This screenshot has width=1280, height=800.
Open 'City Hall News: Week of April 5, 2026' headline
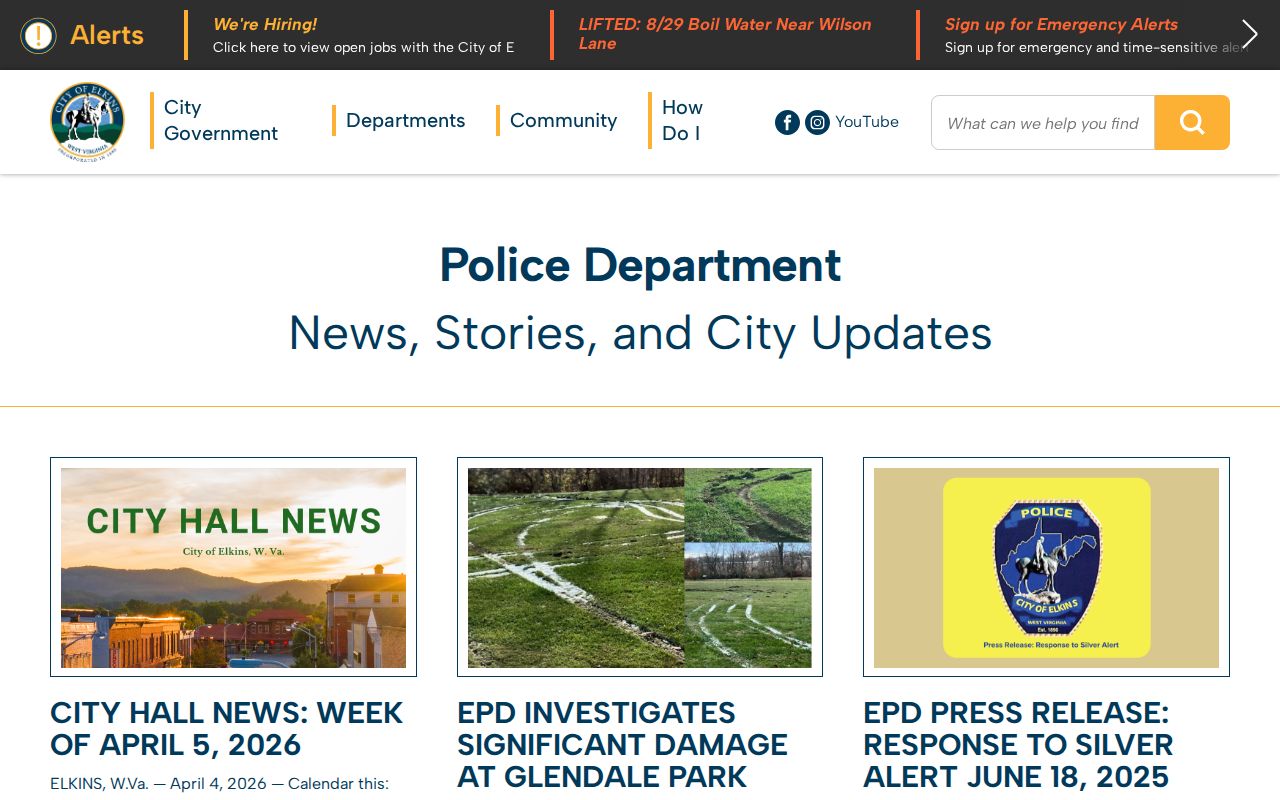(227, 729)
